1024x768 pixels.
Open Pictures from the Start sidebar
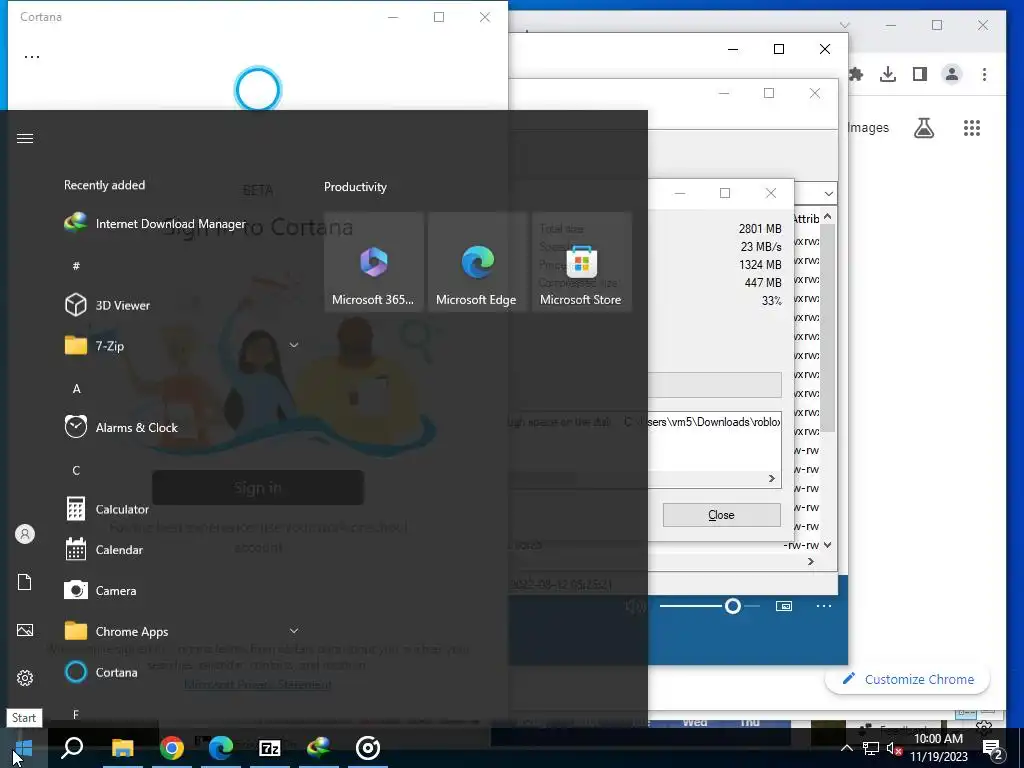[x=25, y=630]
